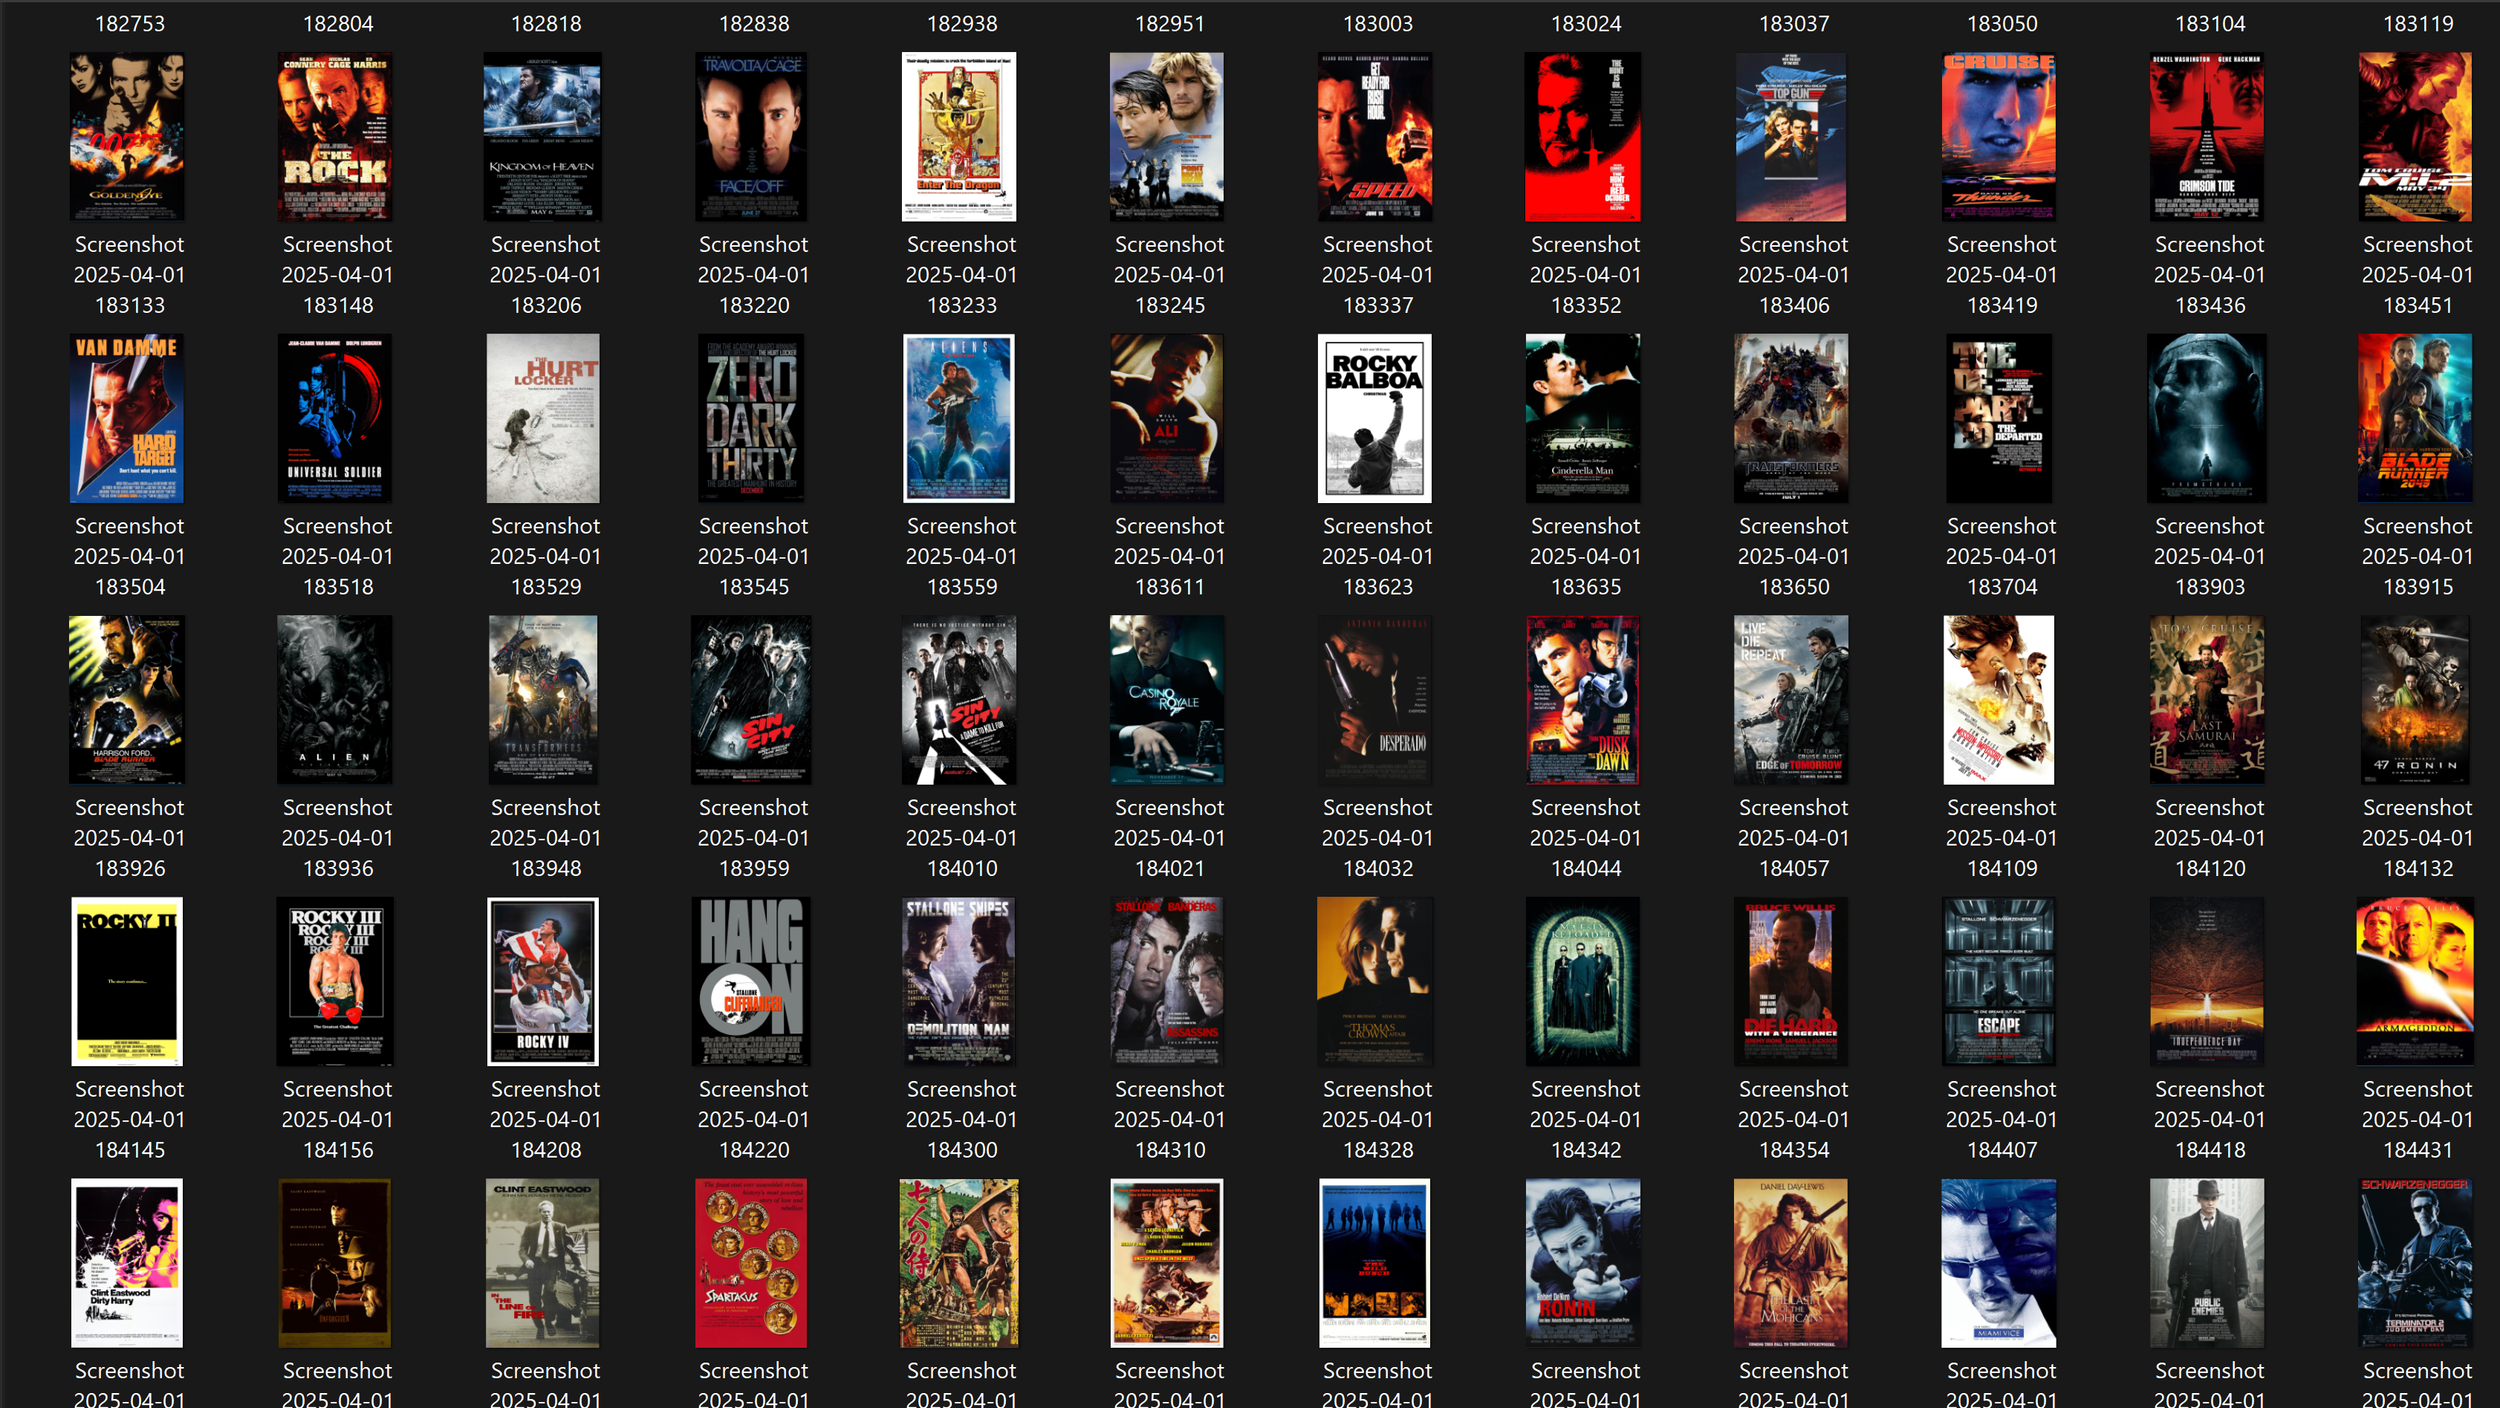
Task: Select the Miami Vice poster thumbnail
Action: (1999, 1263)
